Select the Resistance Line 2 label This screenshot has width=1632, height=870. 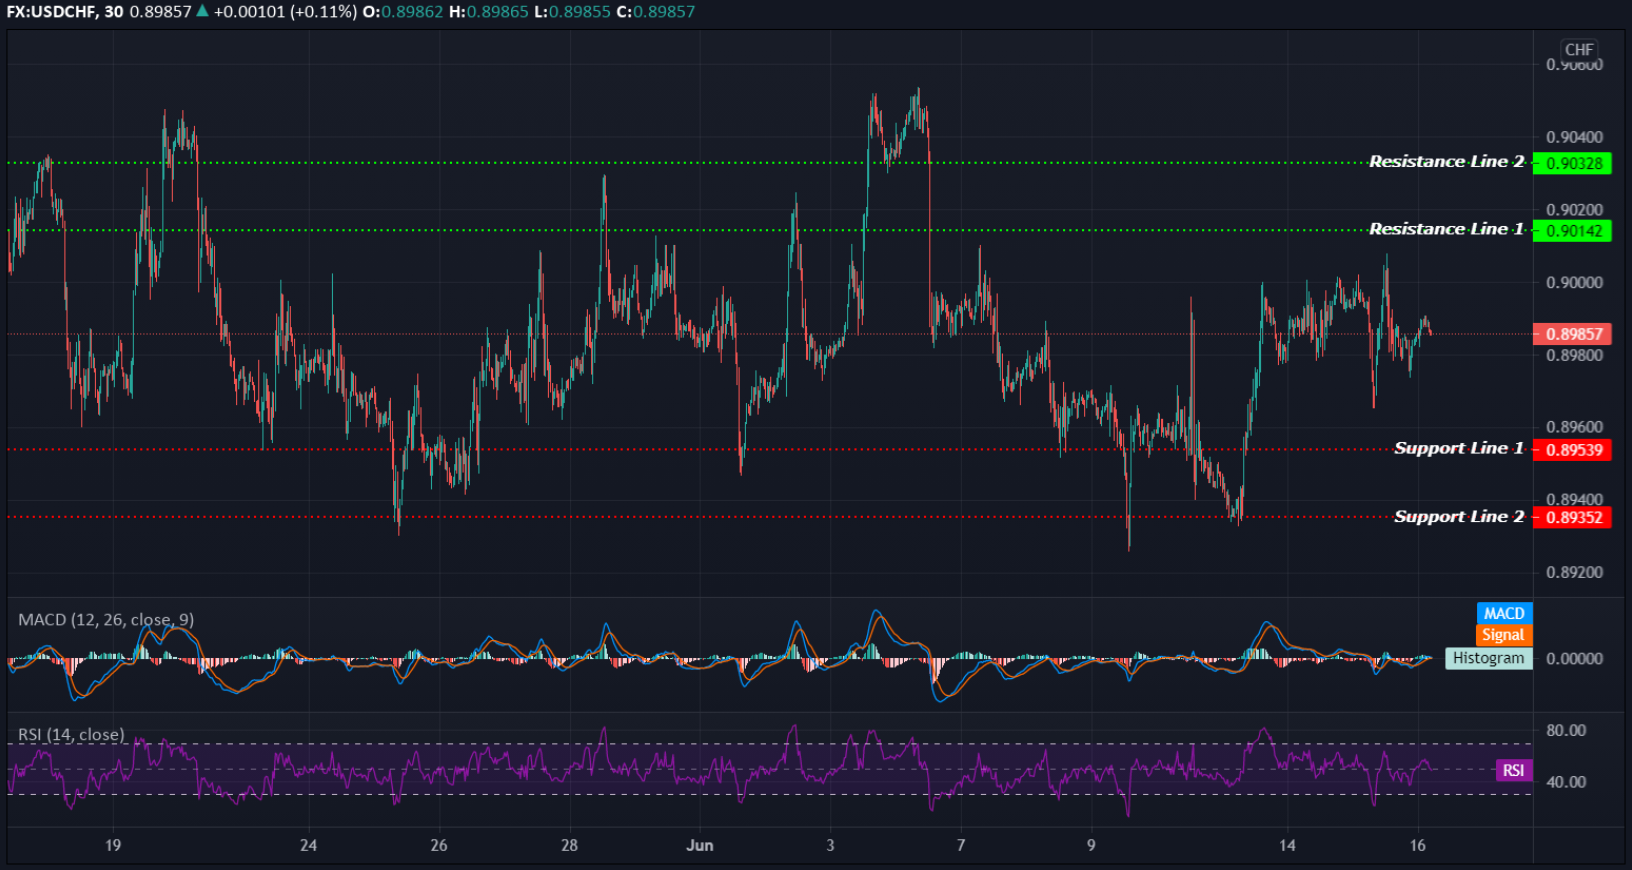pos(1446,162)
